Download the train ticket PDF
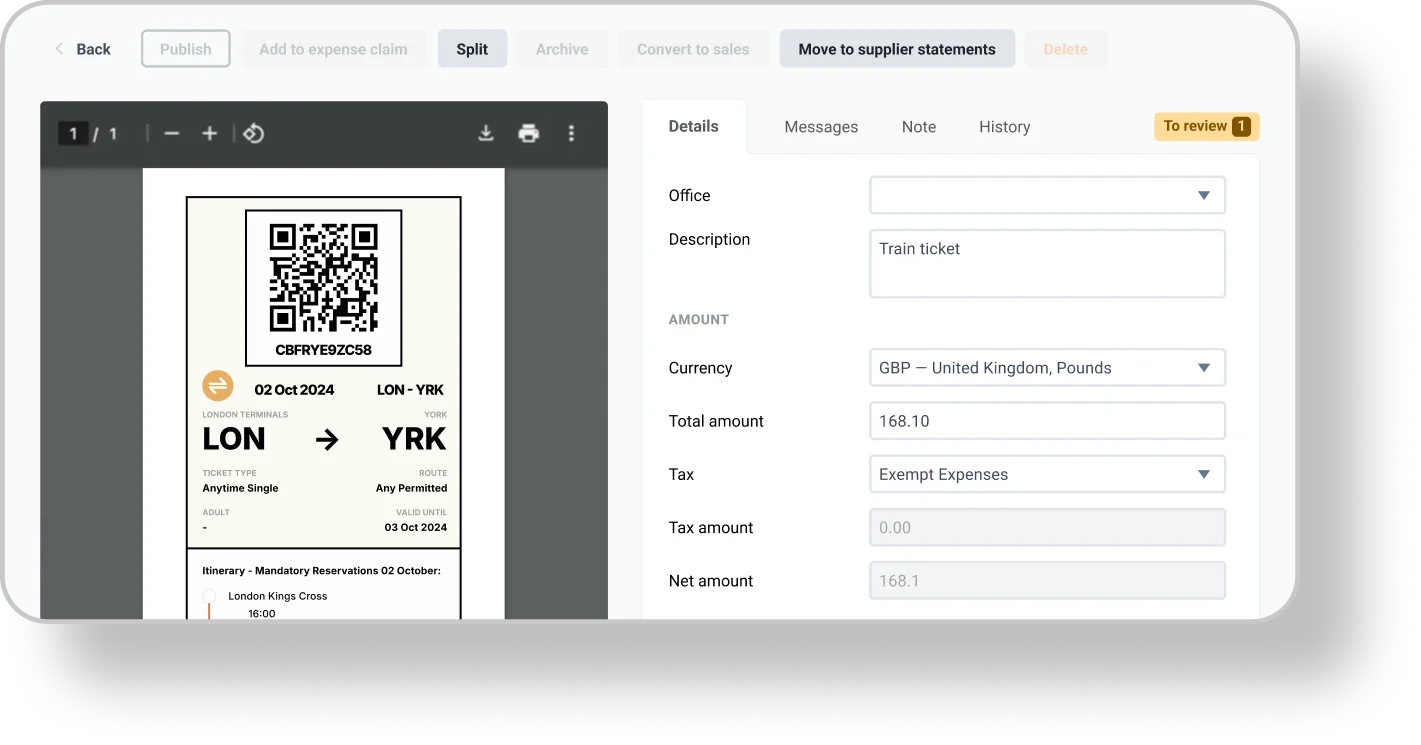 (x=486, y=134)
